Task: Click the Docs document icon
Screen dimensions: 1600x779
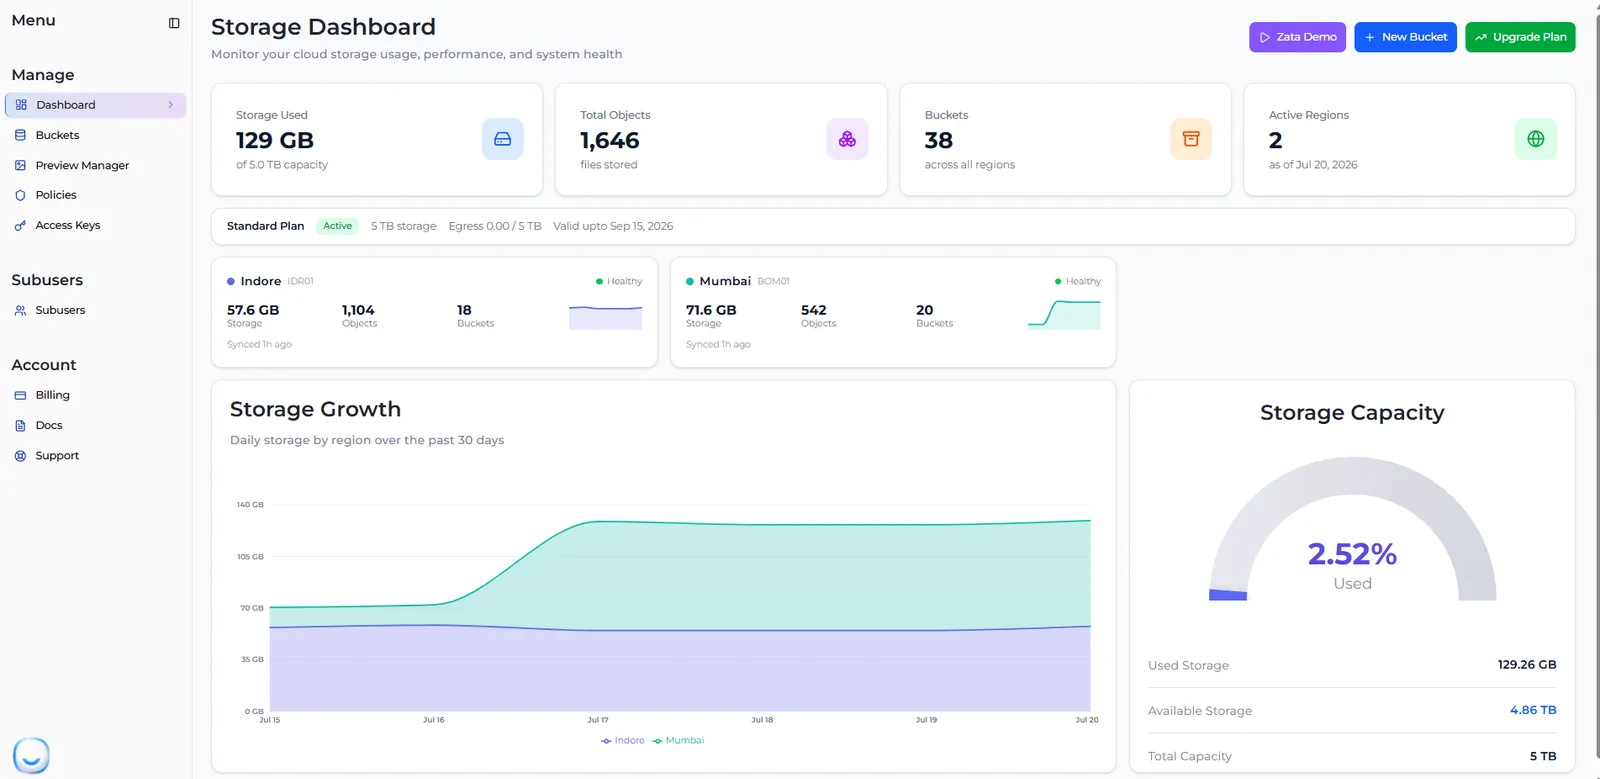Action: tap(20, 425)
